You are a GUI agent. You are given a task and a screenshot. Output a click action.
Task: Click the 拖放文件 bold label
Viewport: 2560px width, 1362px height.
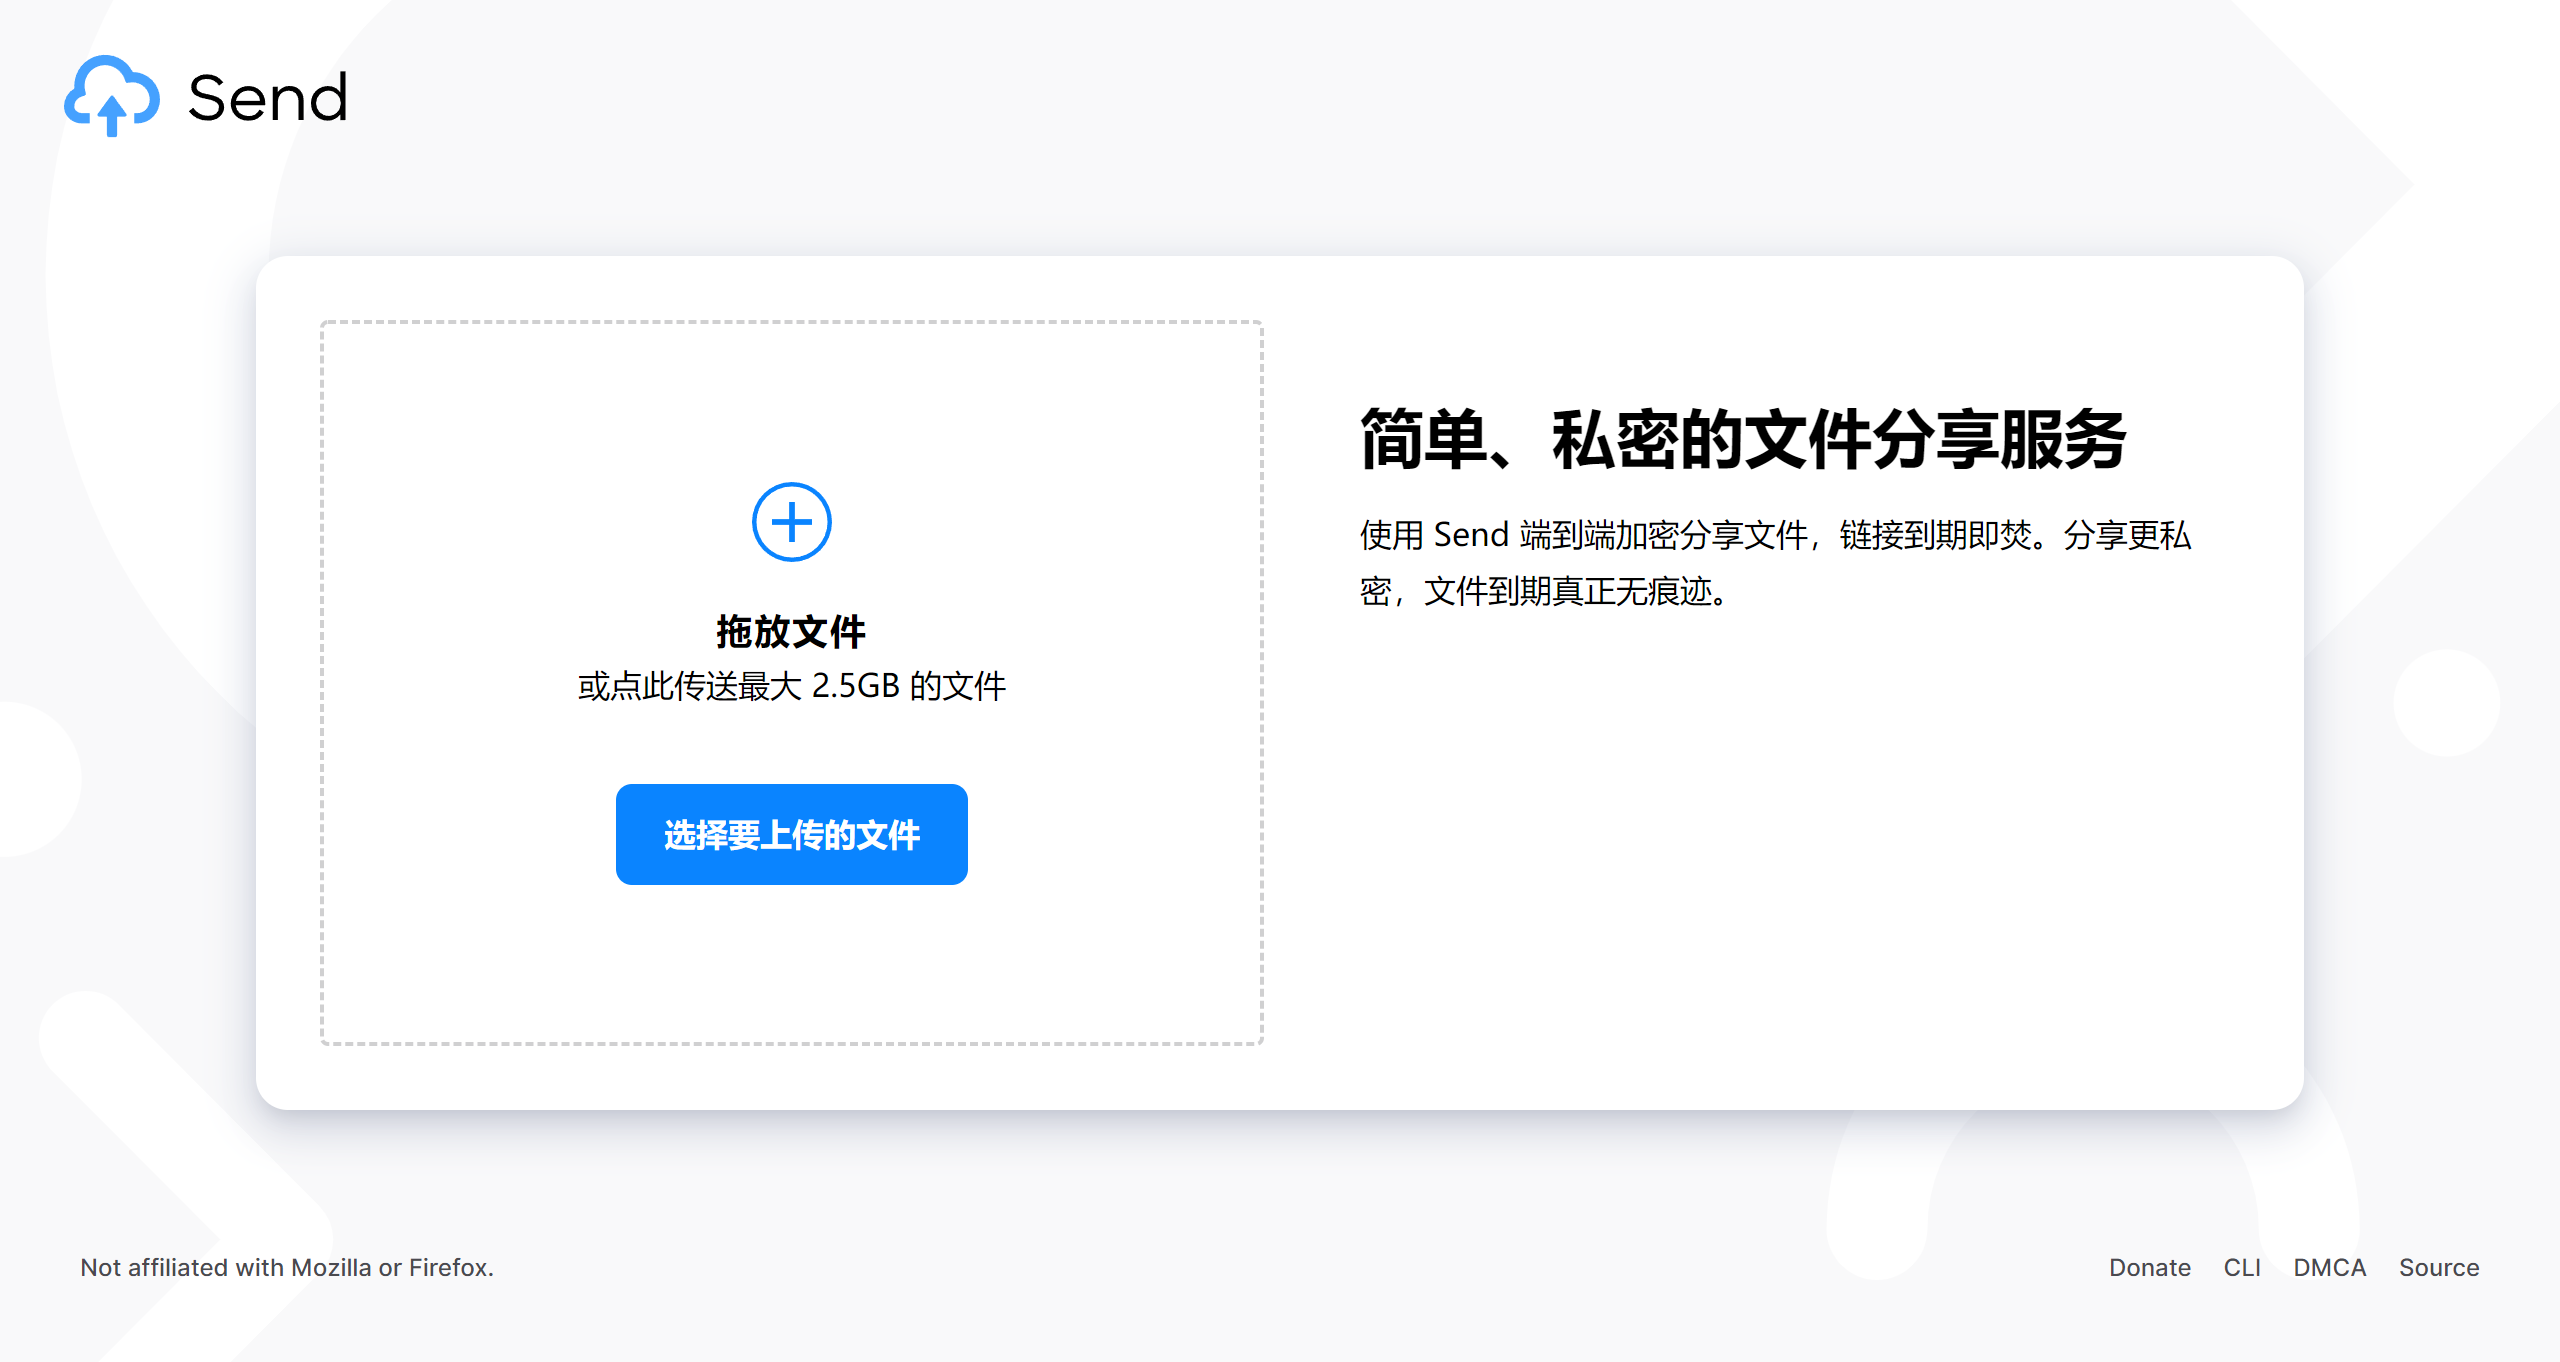tap(791, 632)
